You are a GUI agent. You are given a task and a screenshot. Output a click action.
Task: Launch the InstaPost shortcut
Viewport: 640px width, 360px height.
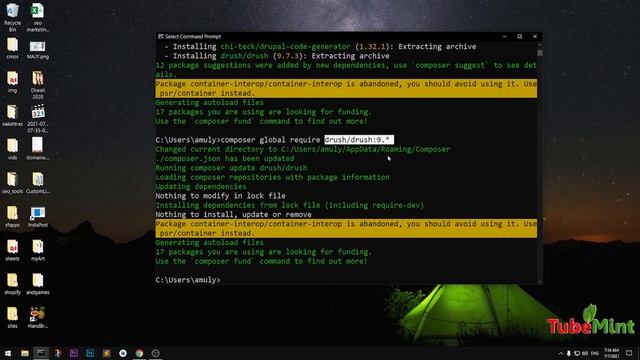(38, 217)
